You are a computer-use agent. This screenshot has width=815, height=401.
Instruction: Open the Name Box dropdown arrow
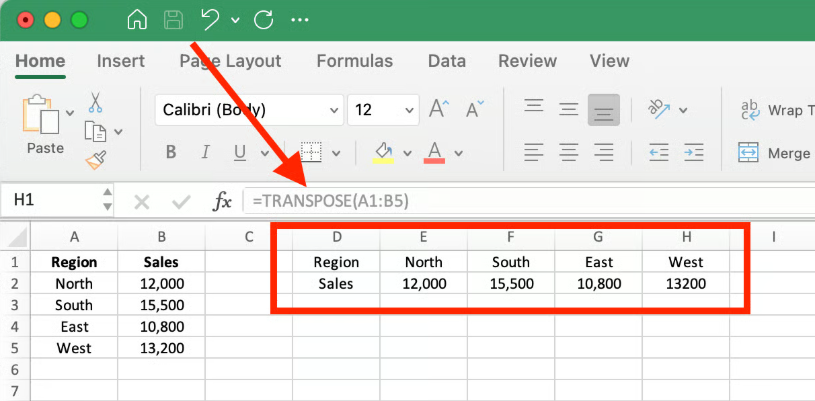106,201
